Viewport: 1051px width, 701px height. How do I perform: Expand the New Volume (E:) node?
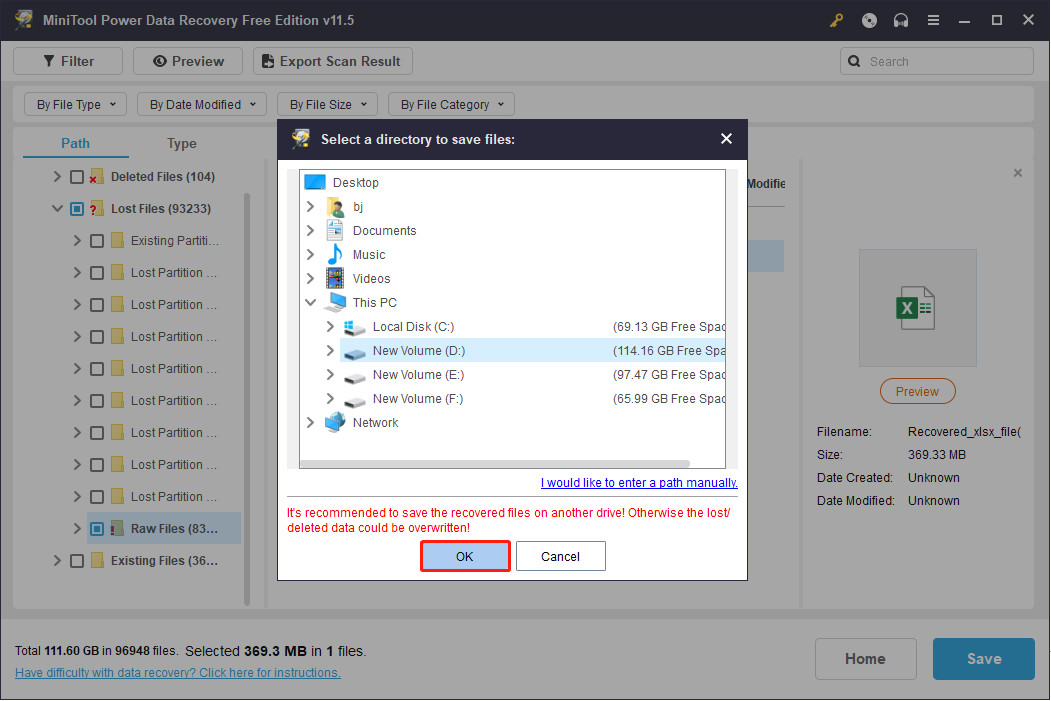pyautogui.click(x=330, y=375)
